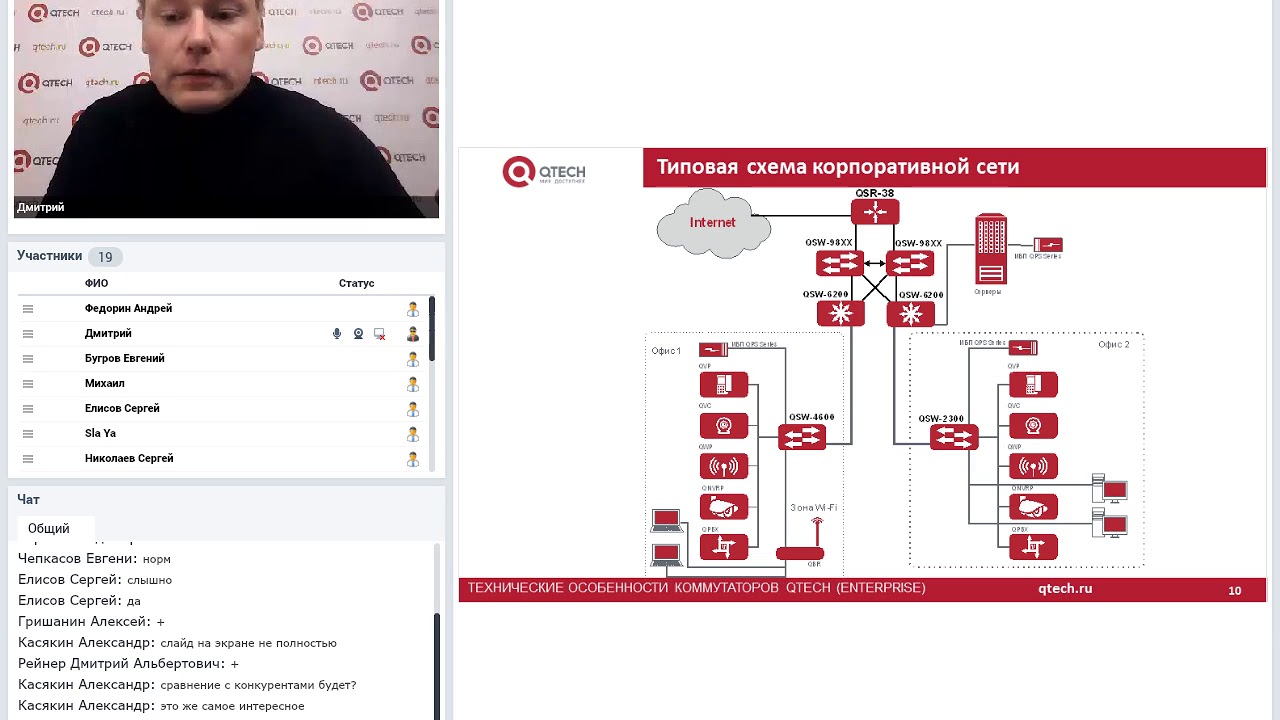Click the Участники panel title
This screenshot has width=1280, height=720.
(x=49, y=256)
